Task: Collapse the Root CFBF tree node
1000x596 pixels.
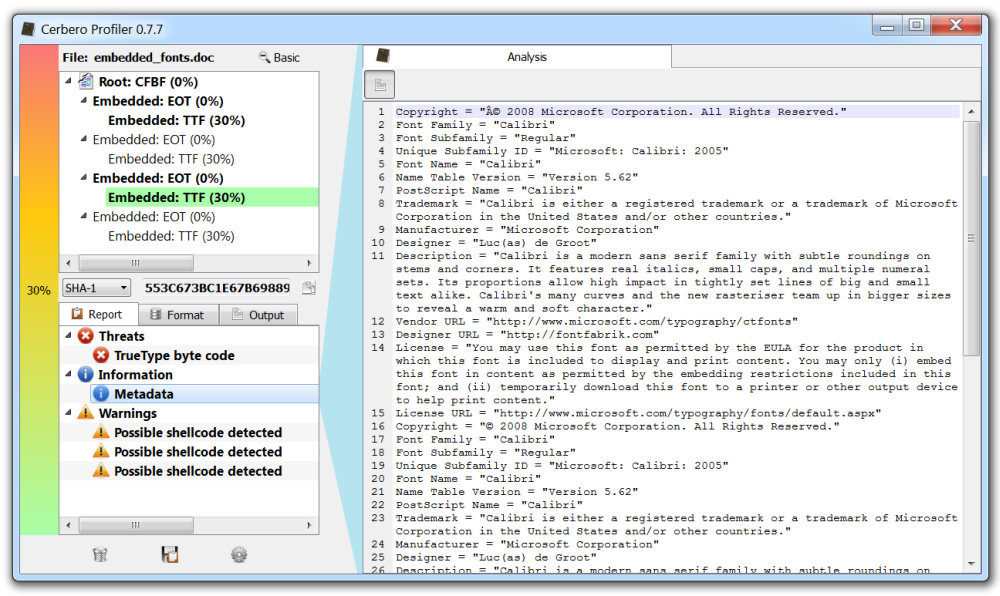Action: 68,80
